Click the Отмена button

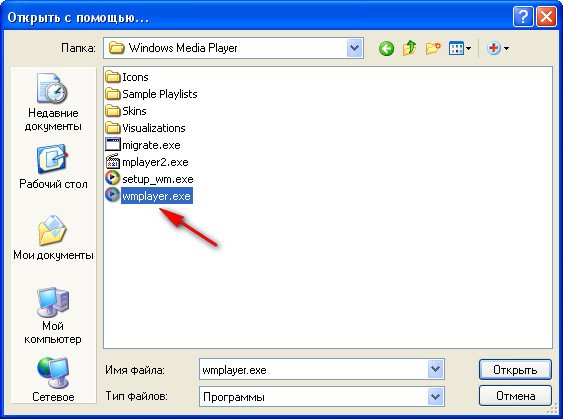(515, 396)
